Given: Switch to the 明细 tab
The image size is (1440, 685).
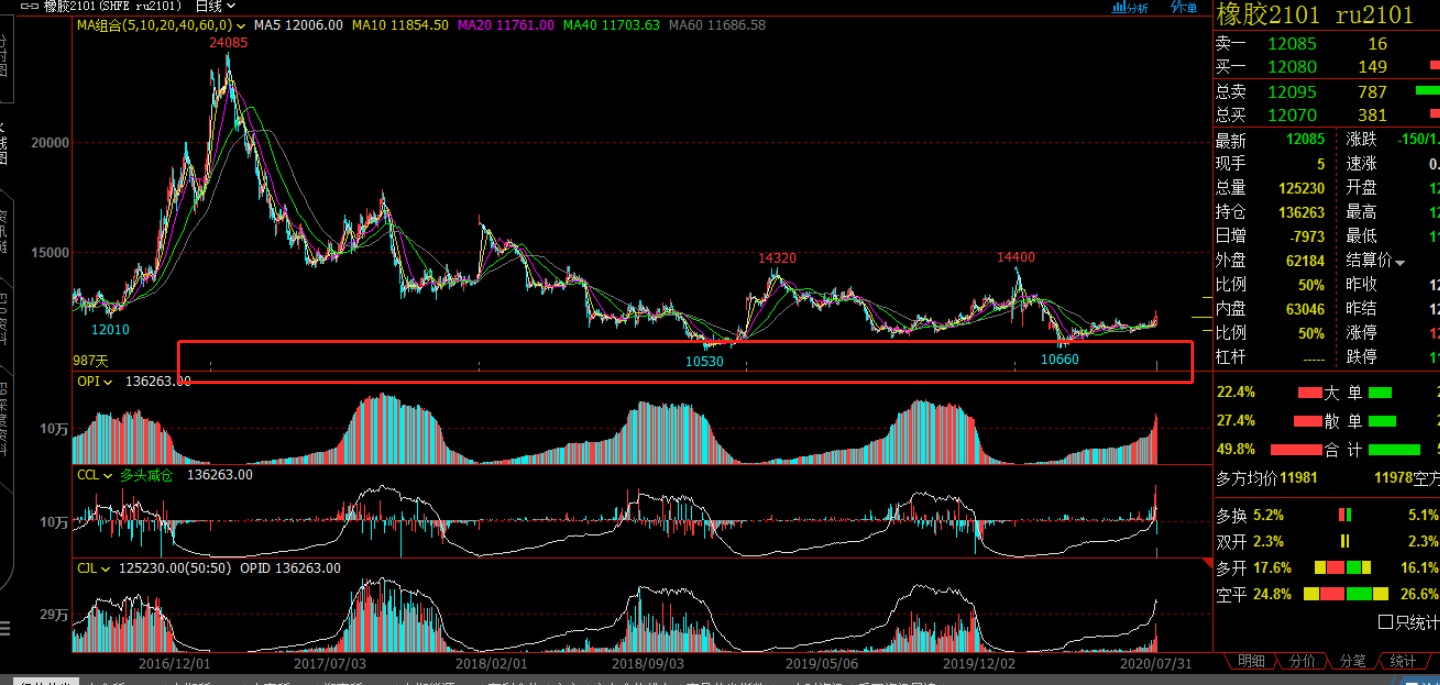Looking at the screenshot, I should (x=1250, y=661).
